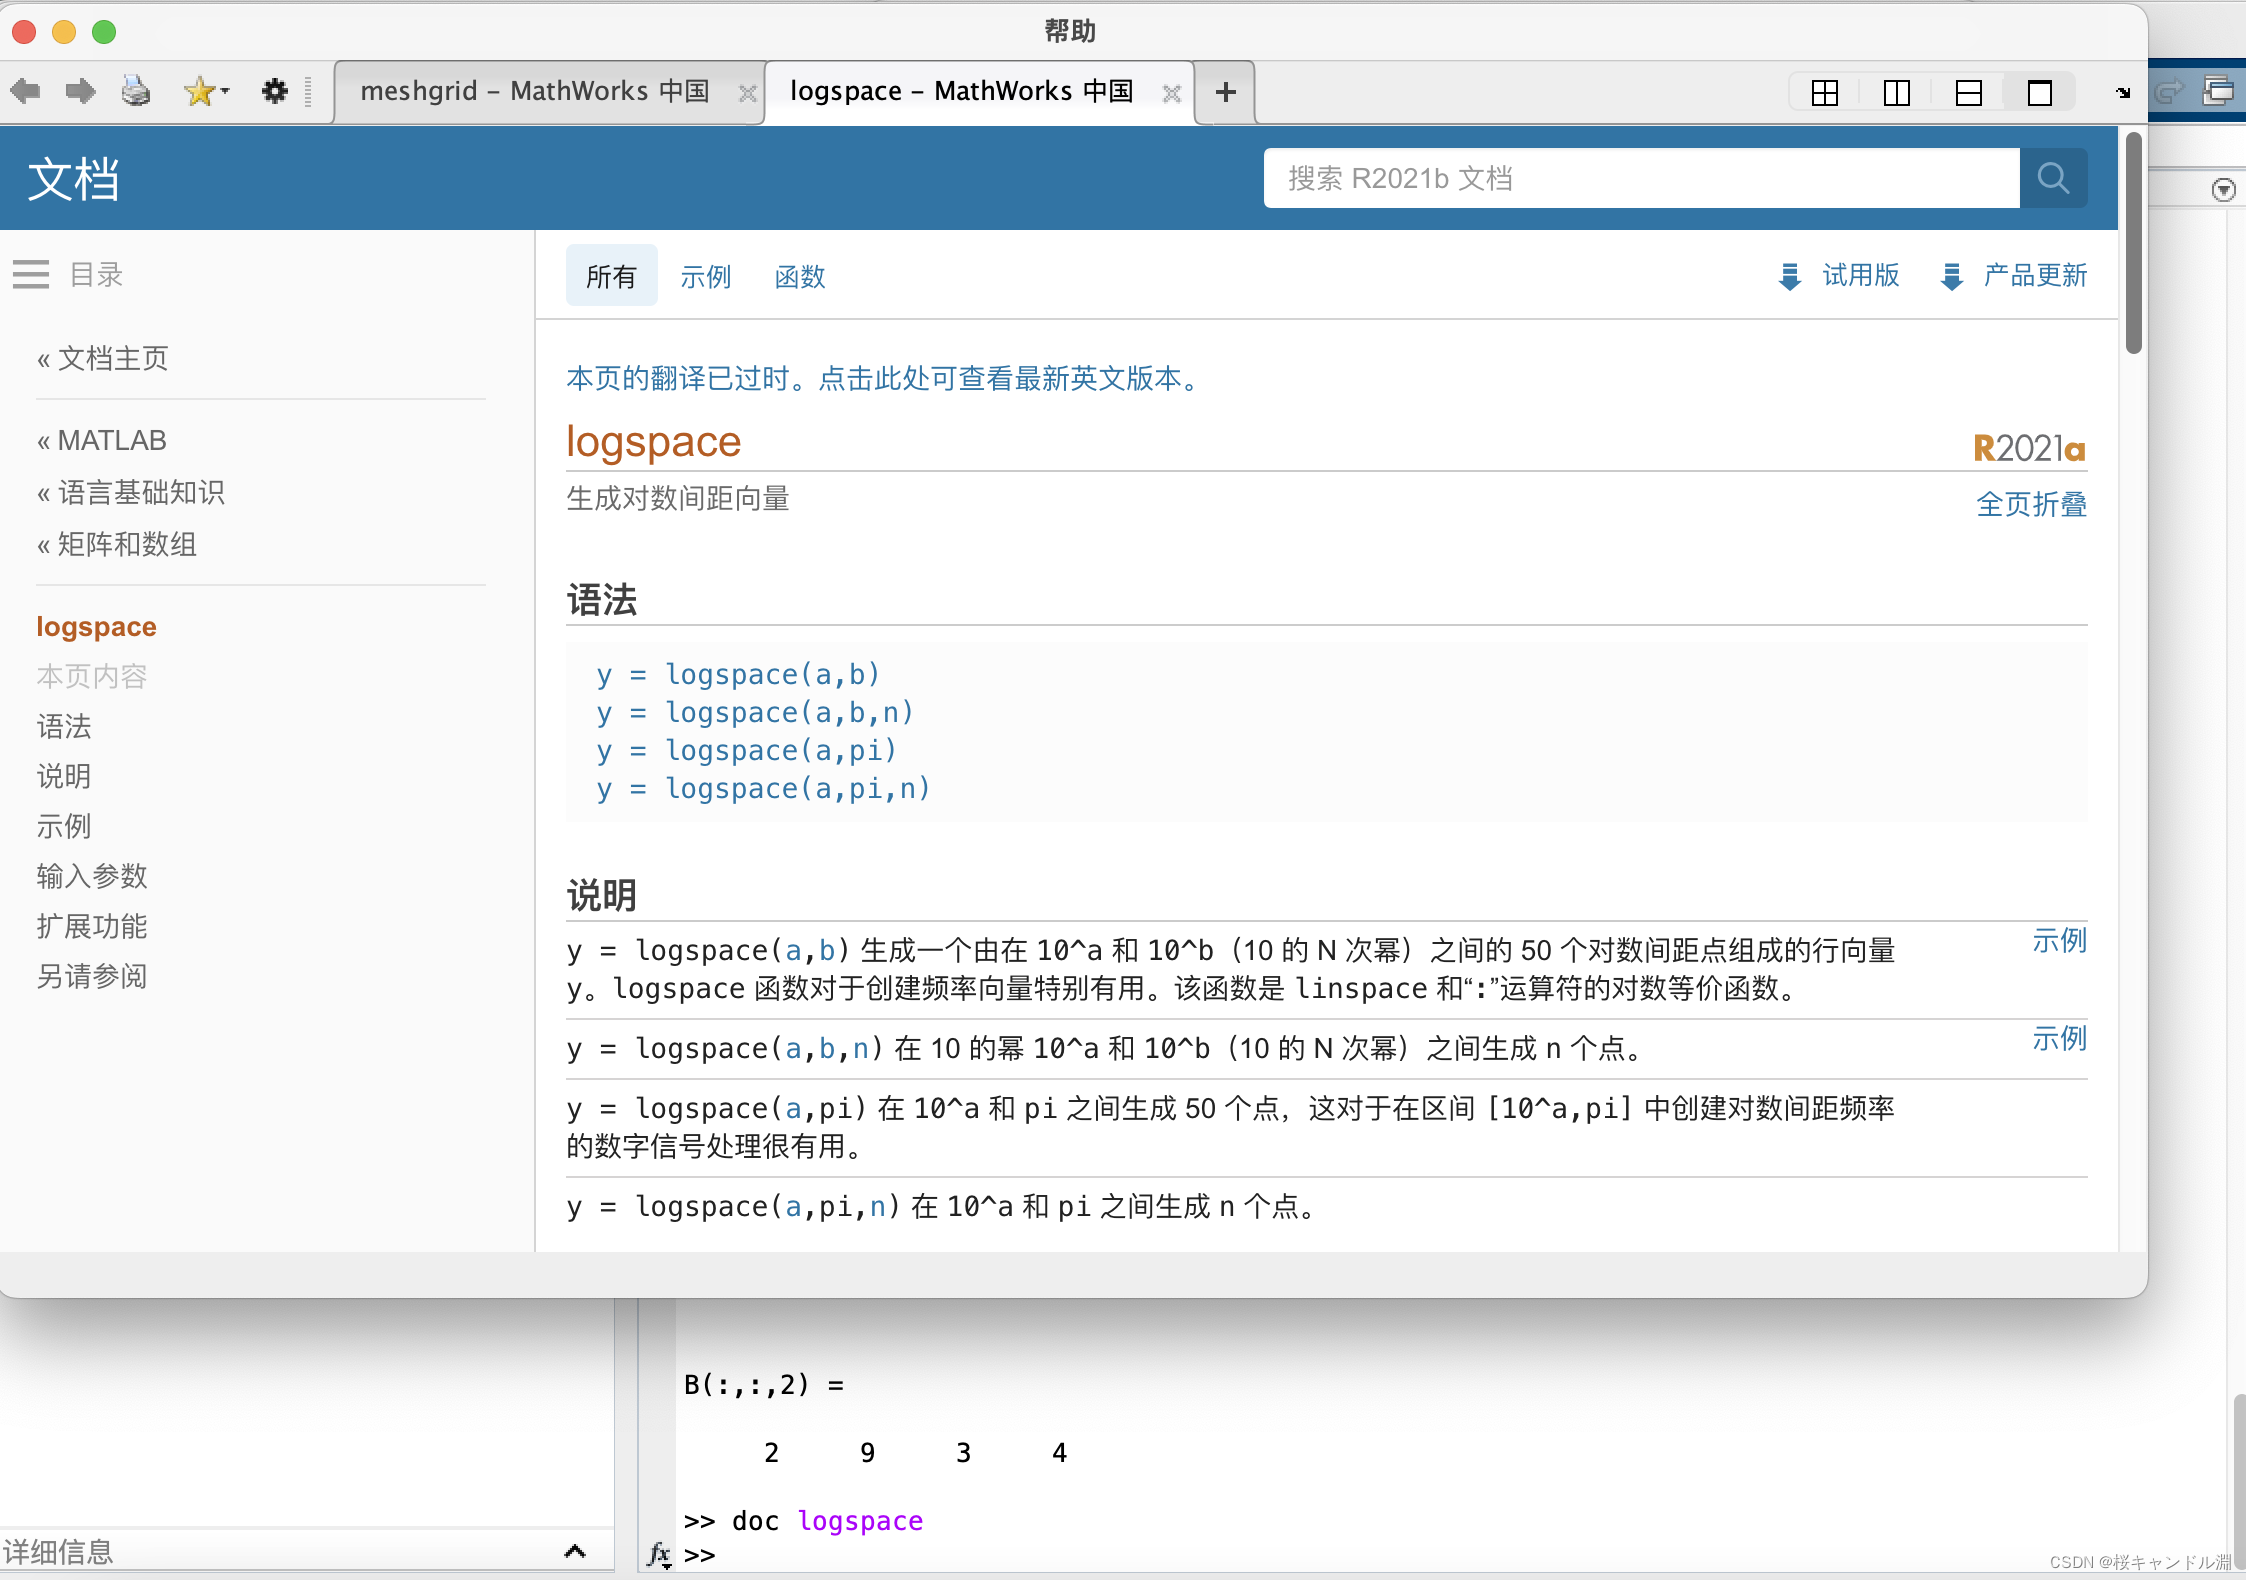Open the favorites star dropdown
Viewport: 2246px width, 1580px height.
206,91
